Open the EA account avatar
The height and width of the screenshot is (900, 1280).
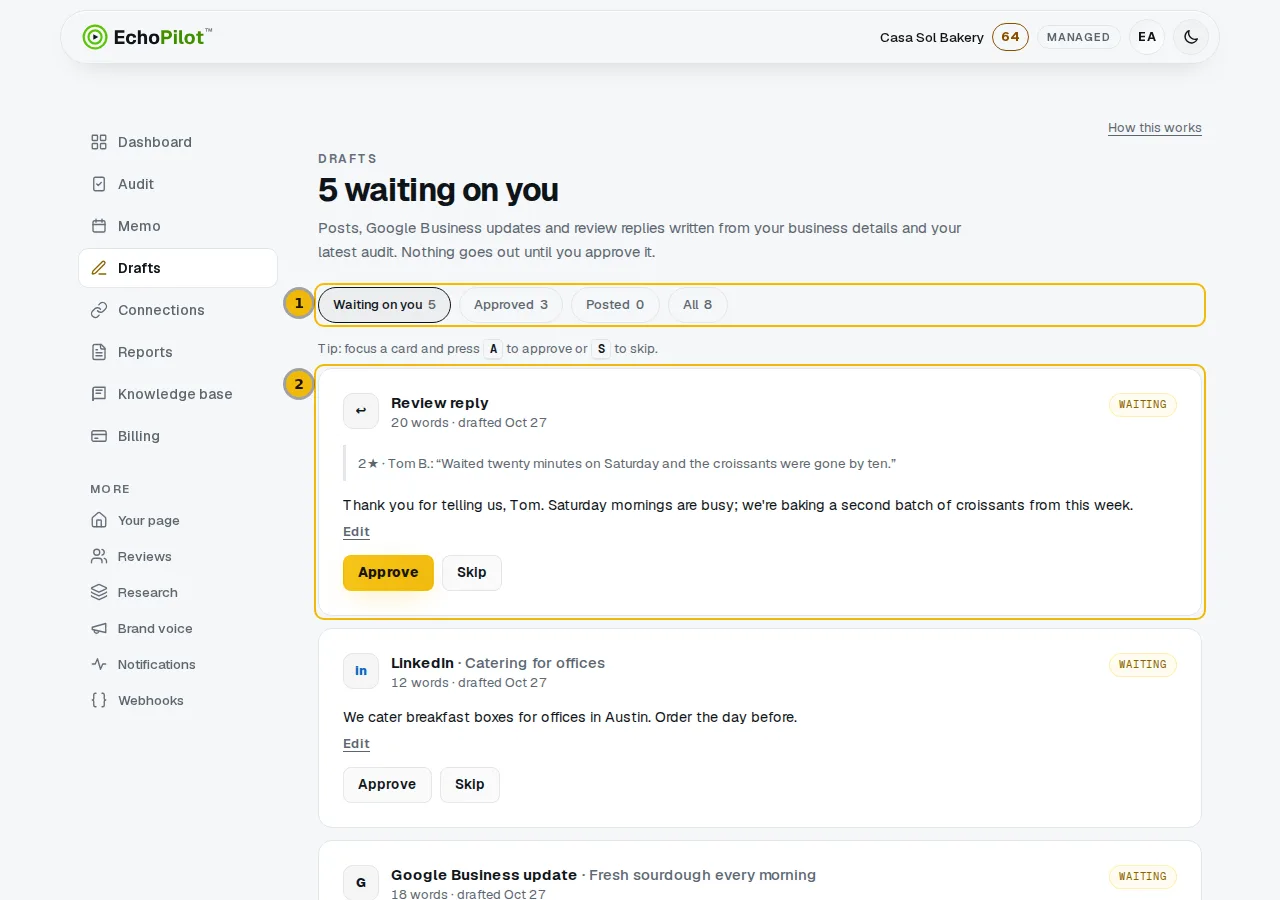pos(1147,37)
